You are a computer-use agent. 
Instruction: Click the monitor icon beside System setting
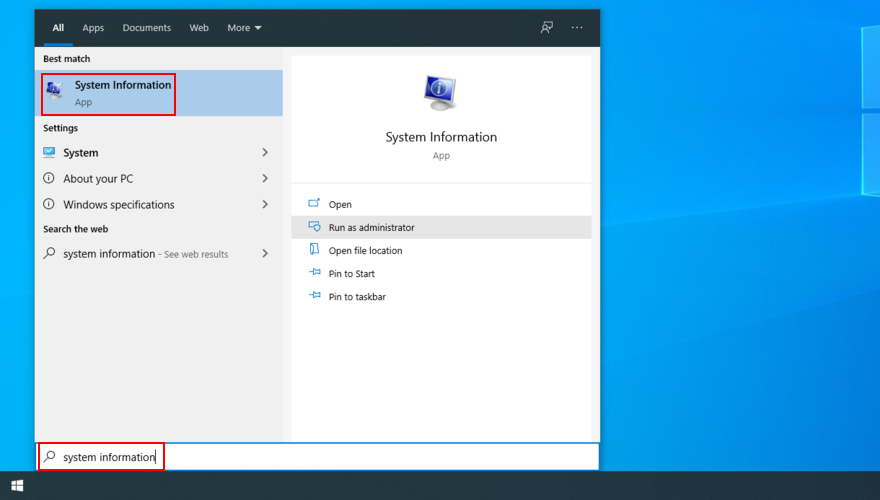coord(49,153)
